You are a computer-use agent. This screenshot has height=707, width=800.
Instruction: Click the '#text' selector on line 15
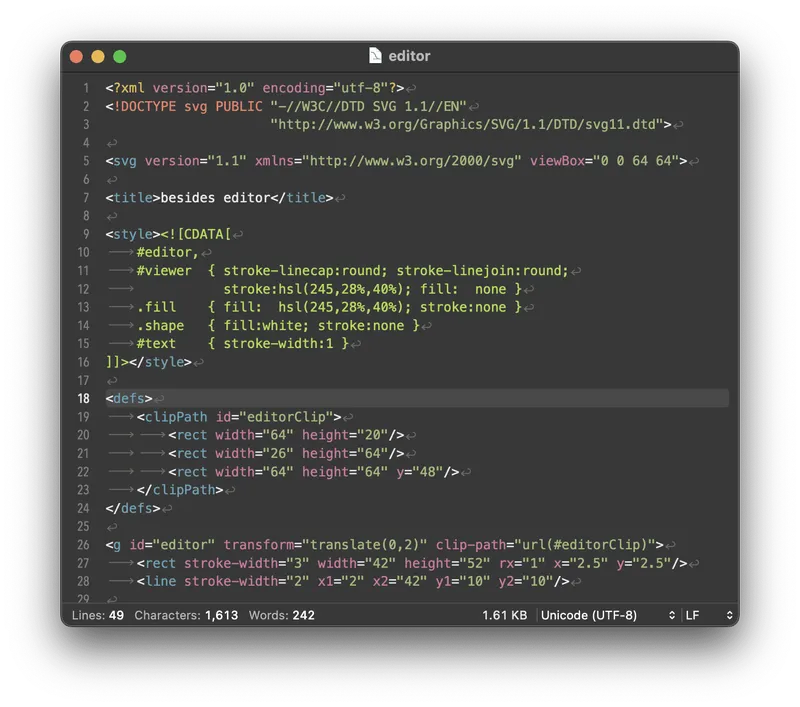click(x=156, y=344)
